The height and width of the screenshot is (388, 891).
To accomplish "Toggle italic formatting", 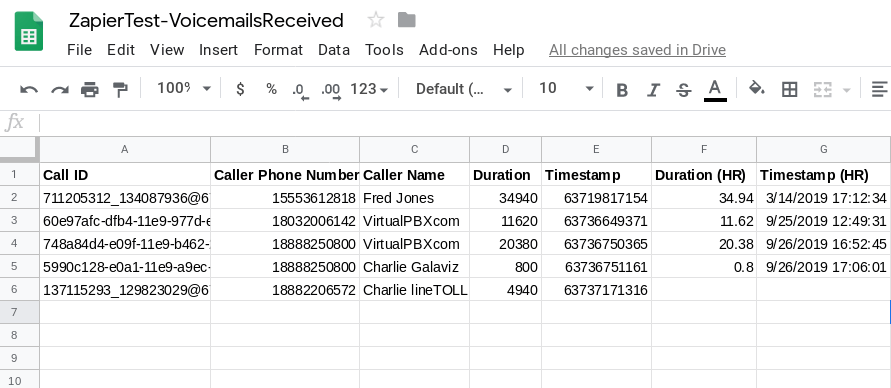I will pyautogui.click(x=653, y=90).
